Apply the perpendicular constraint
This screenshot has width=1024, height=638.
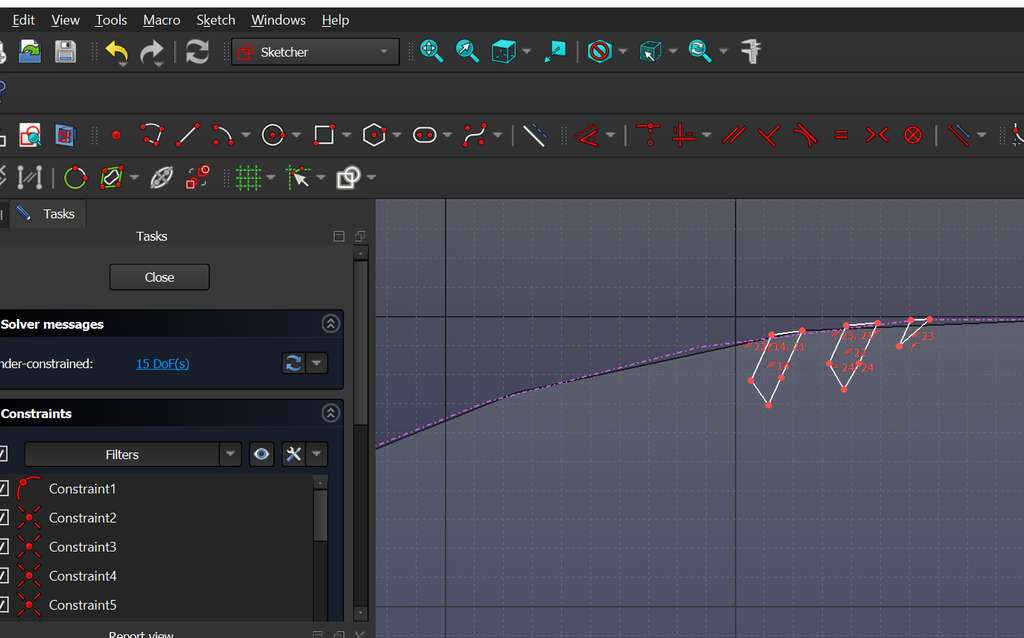coord(769,135)
